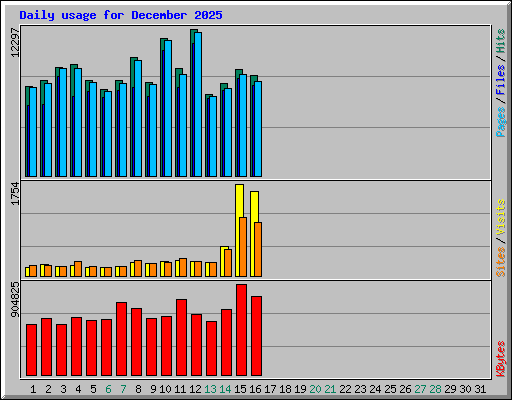
Task: Click the red KBytes bar for day 16
Action: point(256,336)
